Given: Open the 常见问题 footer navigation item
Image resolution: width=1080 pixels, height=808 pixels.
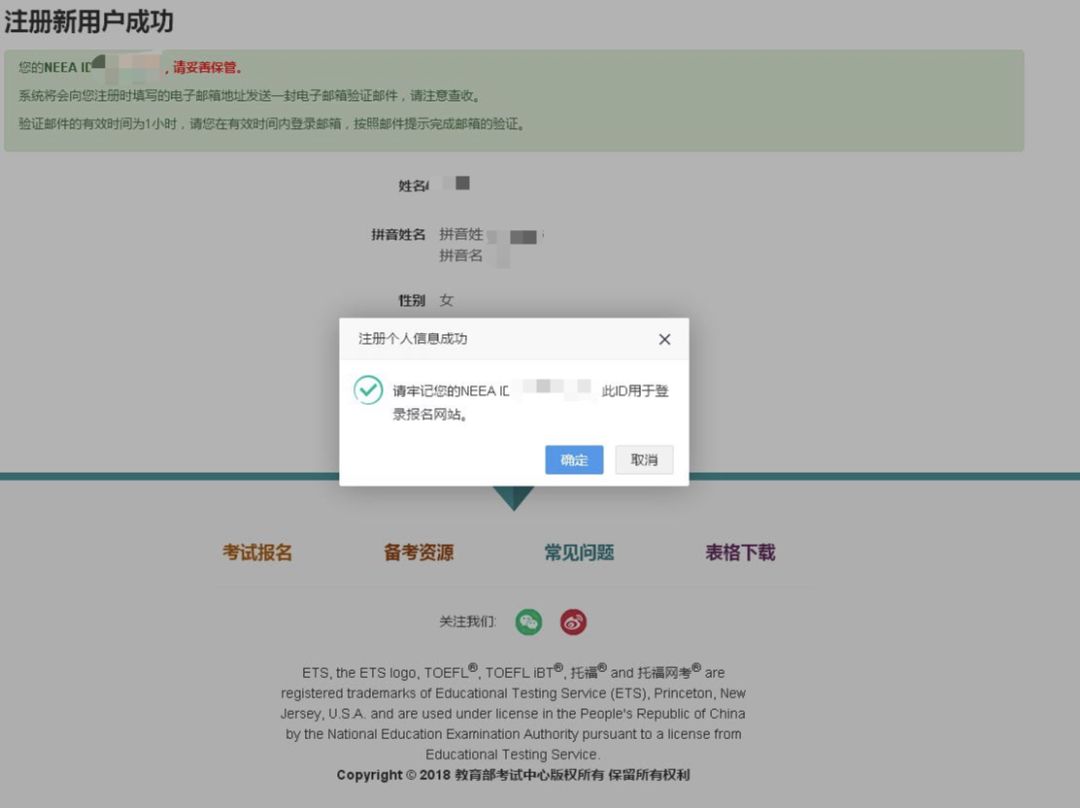Looking at the screenshot, I should click(x=578, y=552).
